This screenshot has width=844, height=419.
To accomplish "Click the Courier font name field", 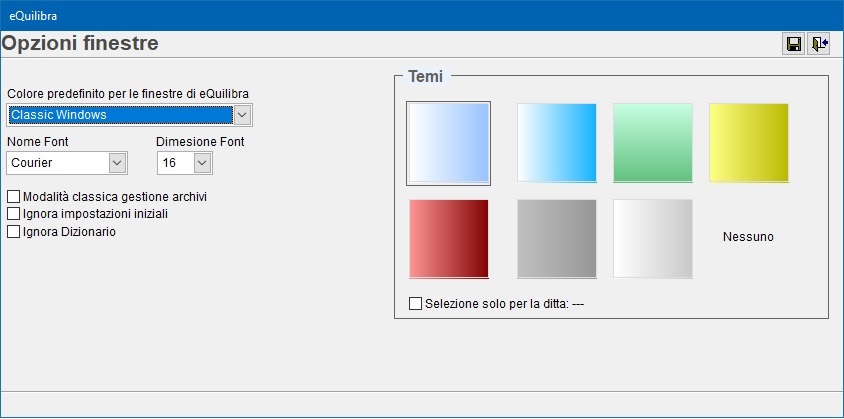I will point(57,163).
